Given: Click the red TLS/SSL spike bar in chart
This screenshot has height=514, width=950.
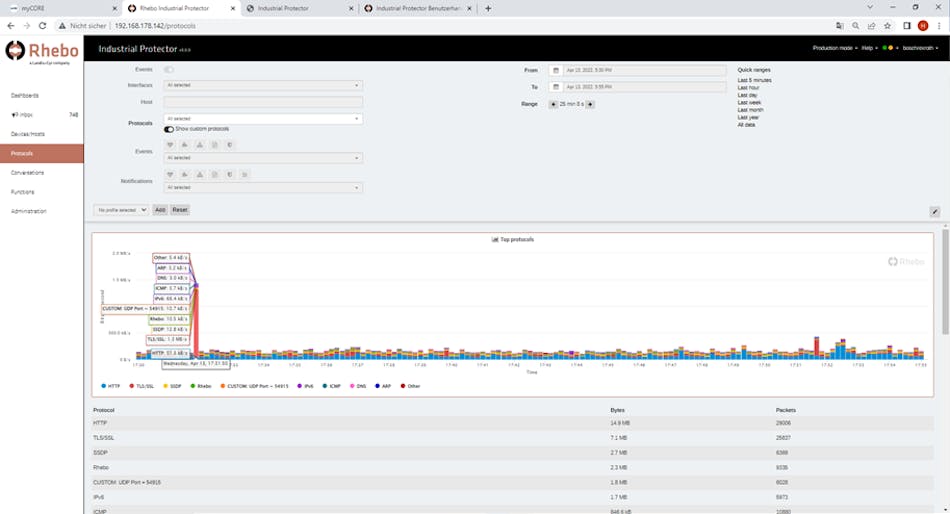Looking at the screenshot, I should [196, 321].
